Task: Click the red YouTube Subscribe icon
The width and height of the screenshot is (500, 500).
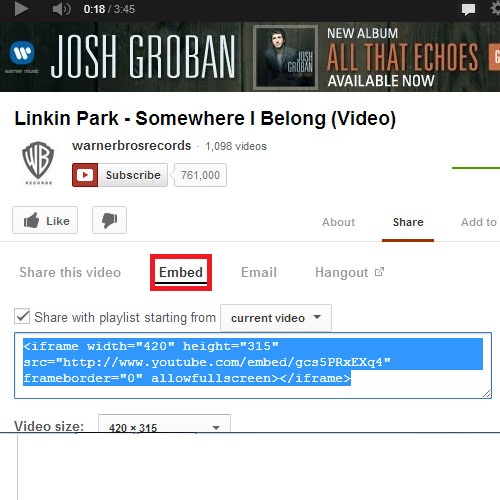Action: click(x=85, y=175)
